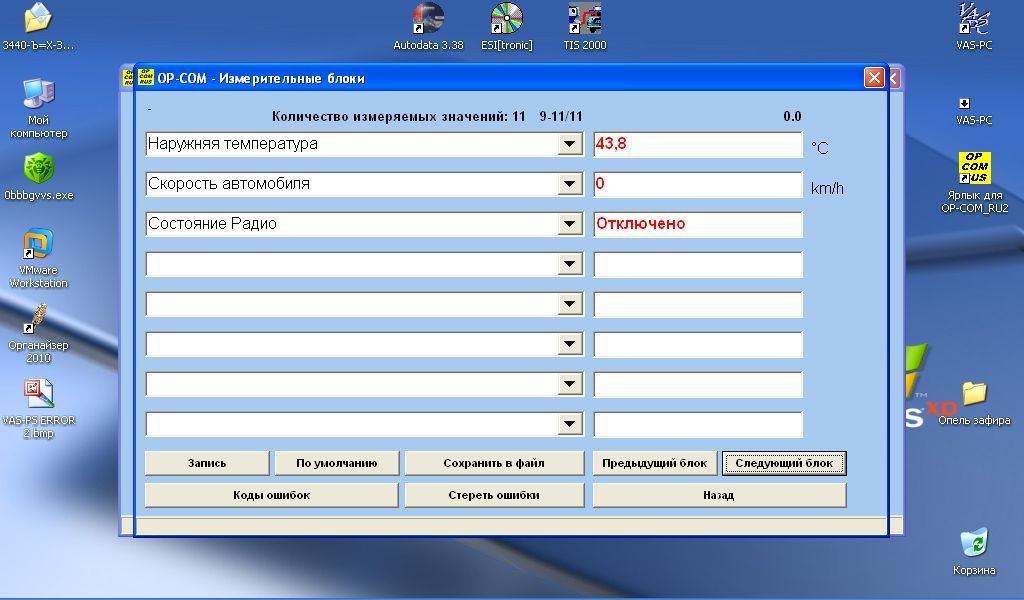Click the Отключено radio state value field
This screenshot has width=1024, height=600.
[697, 224]
